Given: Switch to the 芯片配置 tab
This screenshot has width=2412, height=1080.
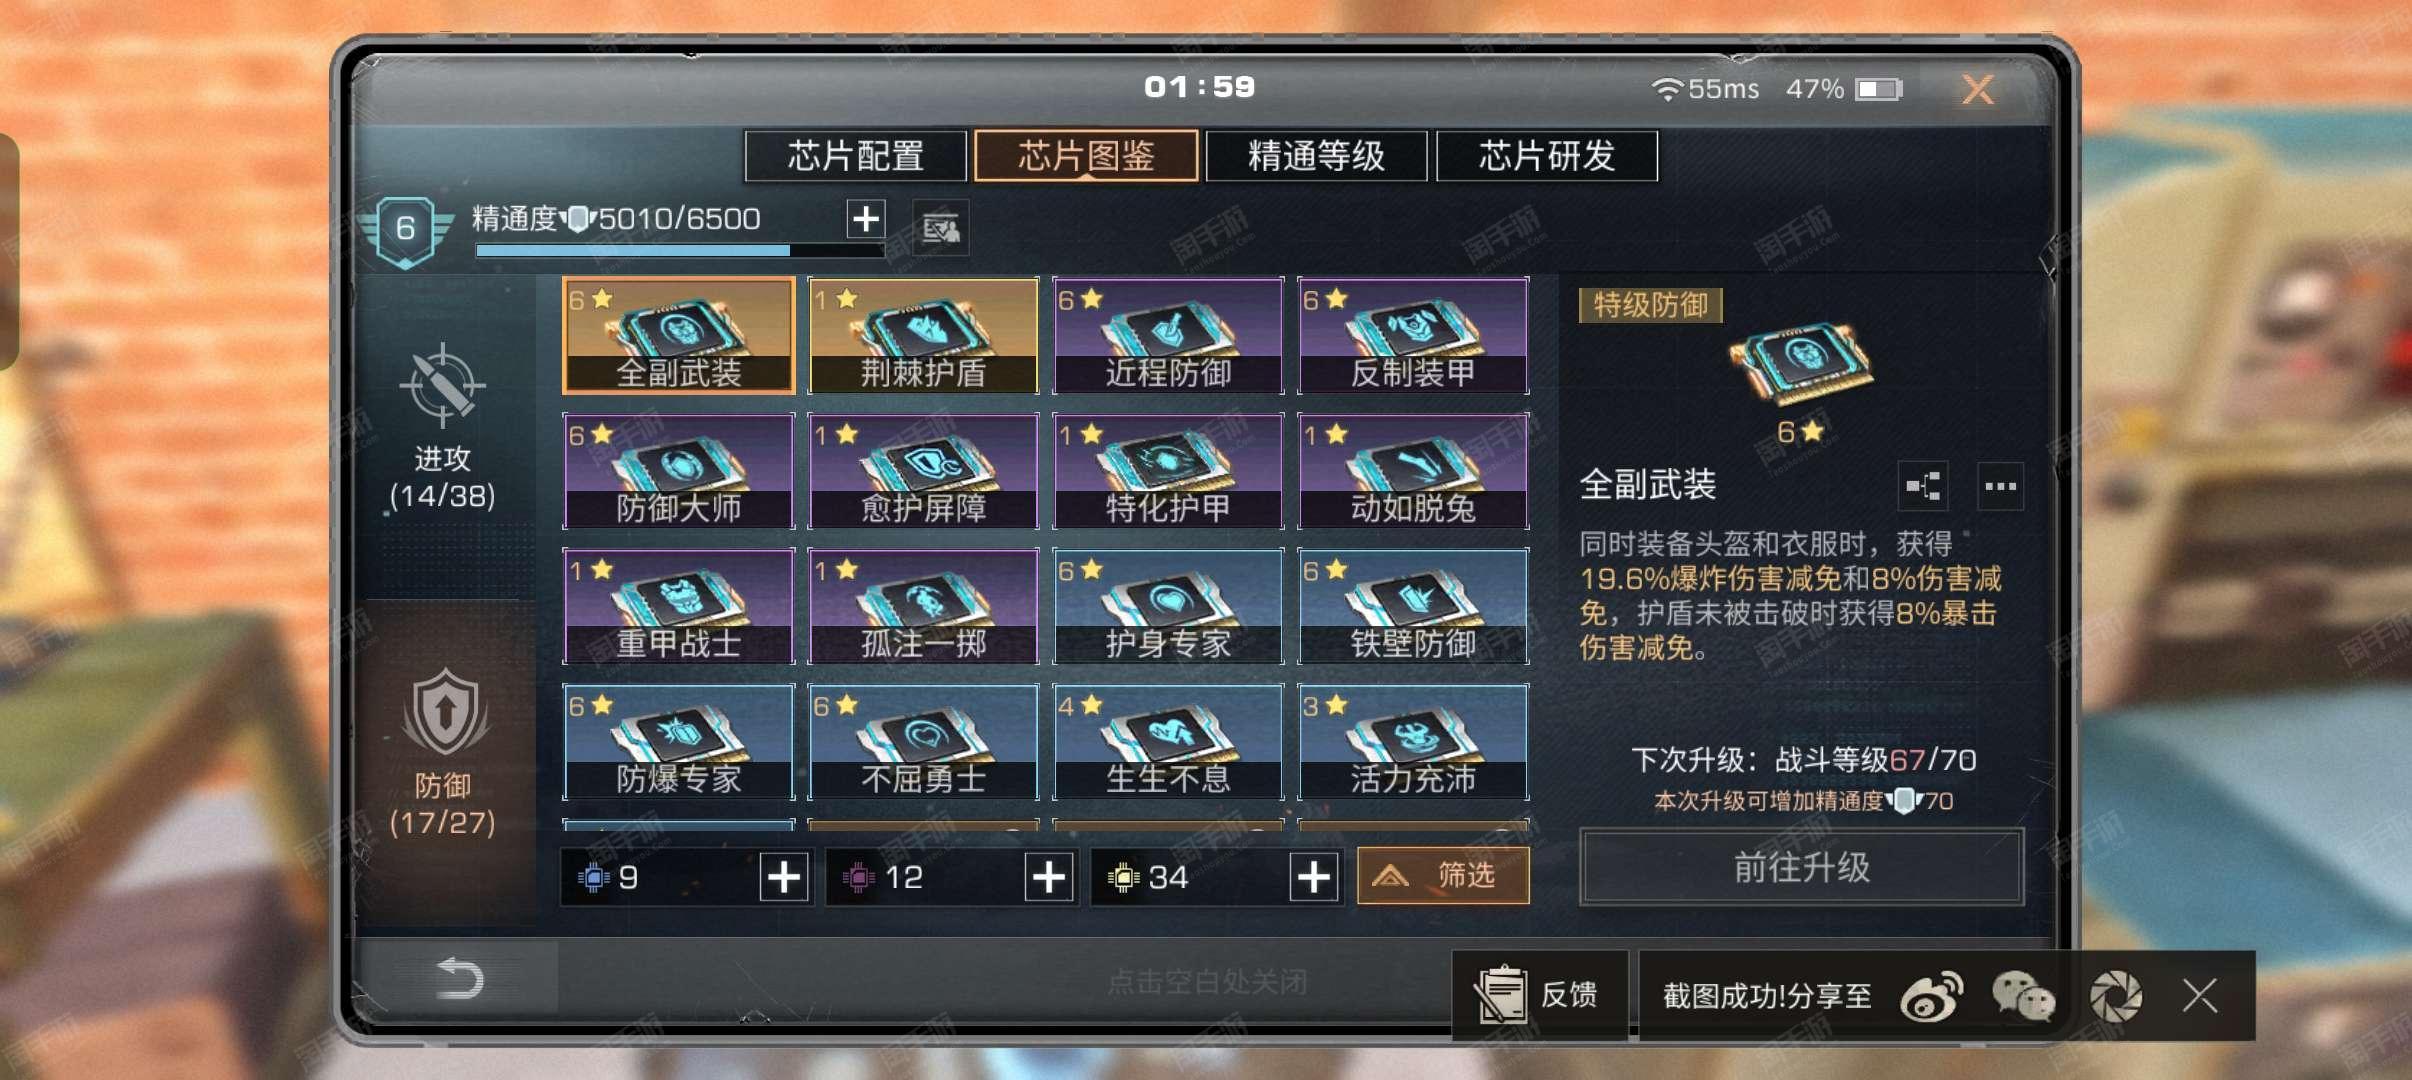Looking at the screenshot, I should pos(856,156).
